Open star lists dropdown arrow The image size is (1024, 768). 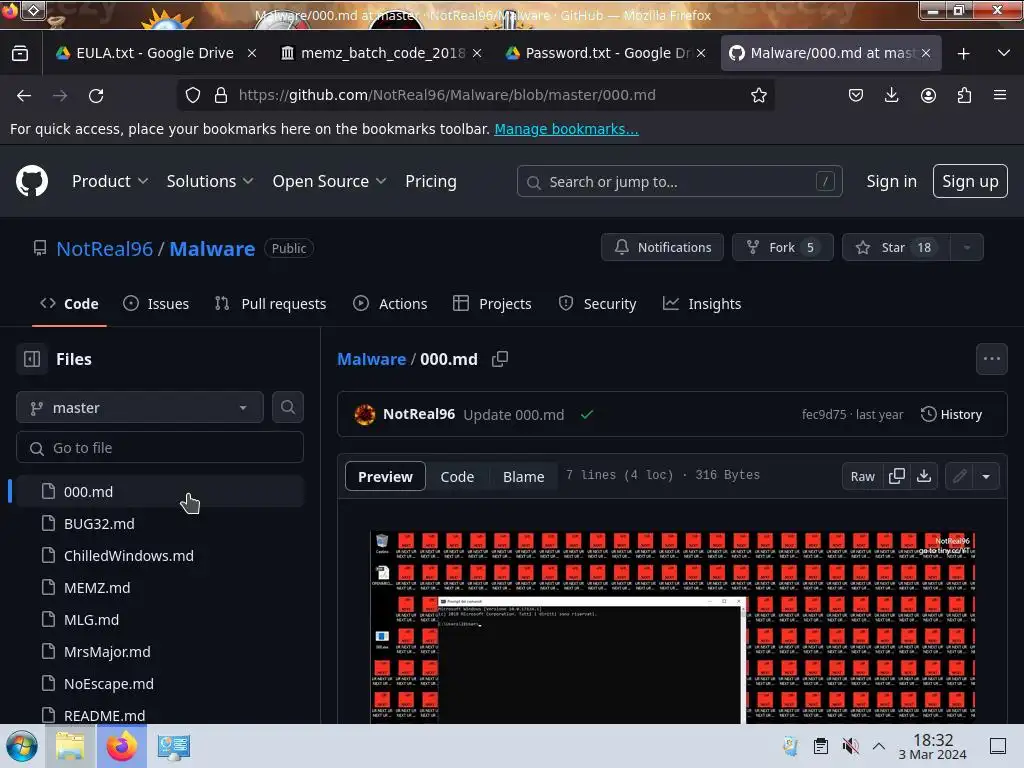(967, 248)
